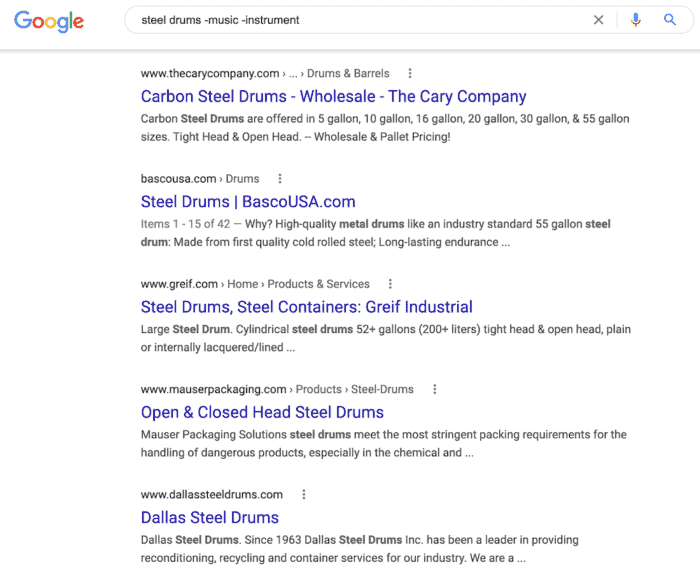Image resolution: width=700 pixels, height=575 pixels.
Task: Open Open & Closed Head Steel Drums link
Action: (x=262, y=412)
